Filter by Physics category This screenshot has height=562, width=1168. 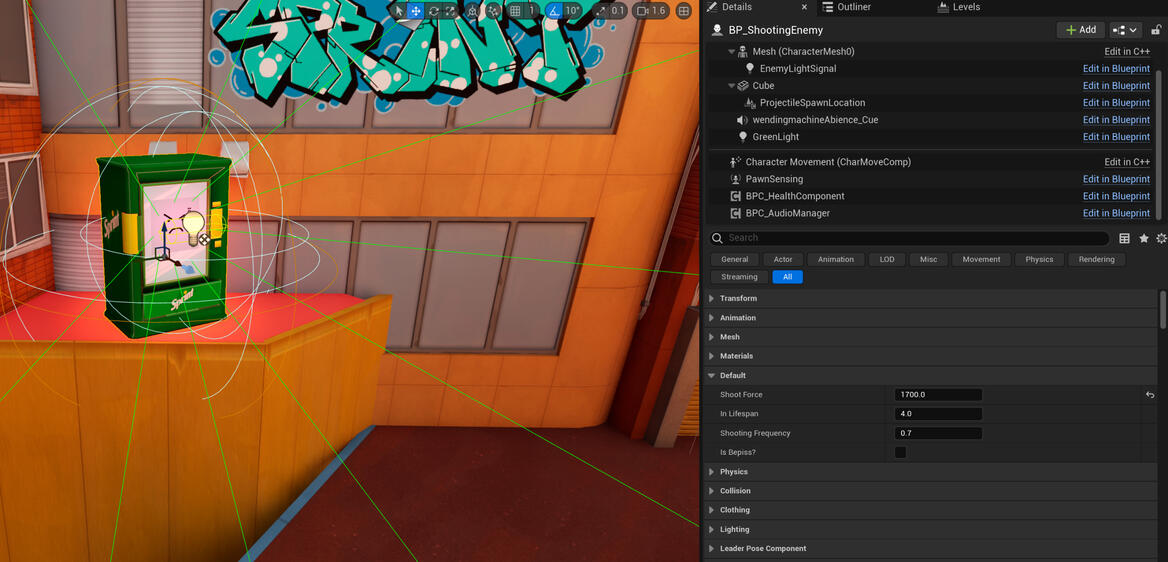1039,259
